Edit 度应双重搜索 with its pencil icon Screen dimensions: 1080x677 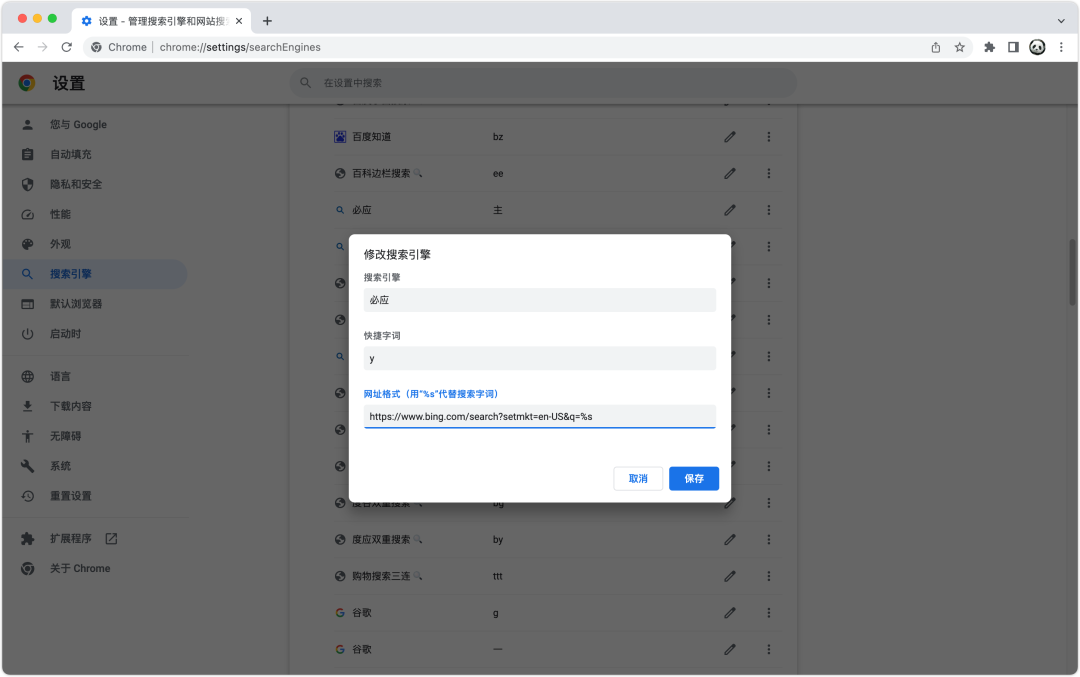(730, 540)
